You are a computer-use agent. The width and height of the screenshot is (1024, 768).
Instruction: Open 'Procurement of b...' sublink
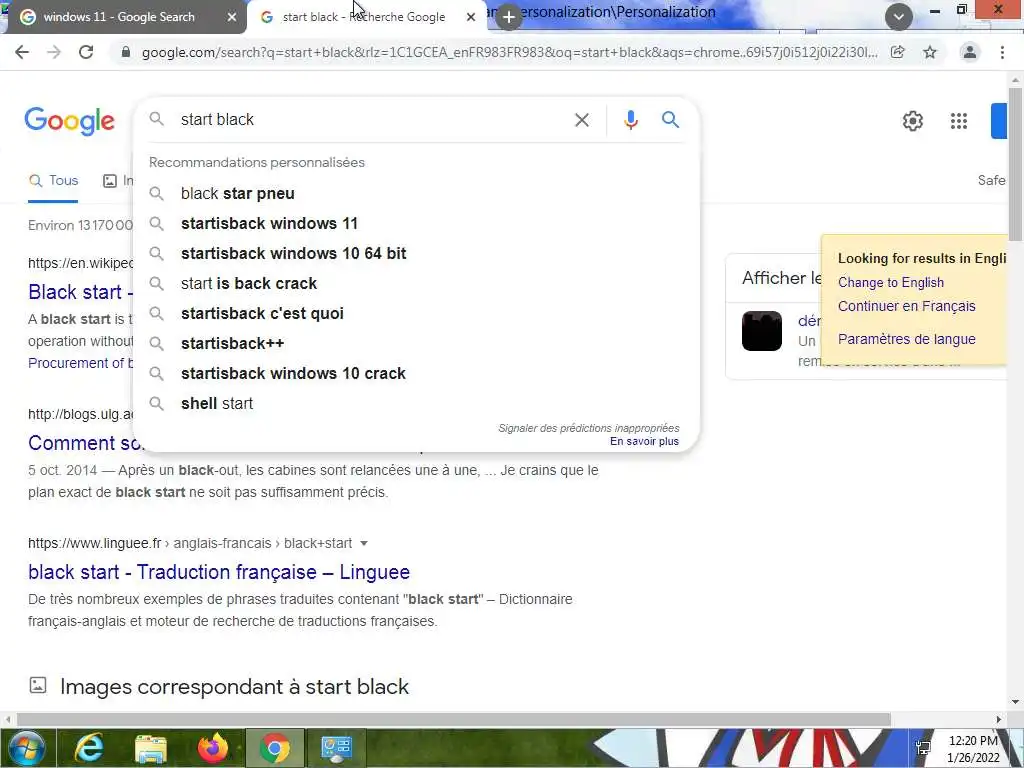(80, 363)
